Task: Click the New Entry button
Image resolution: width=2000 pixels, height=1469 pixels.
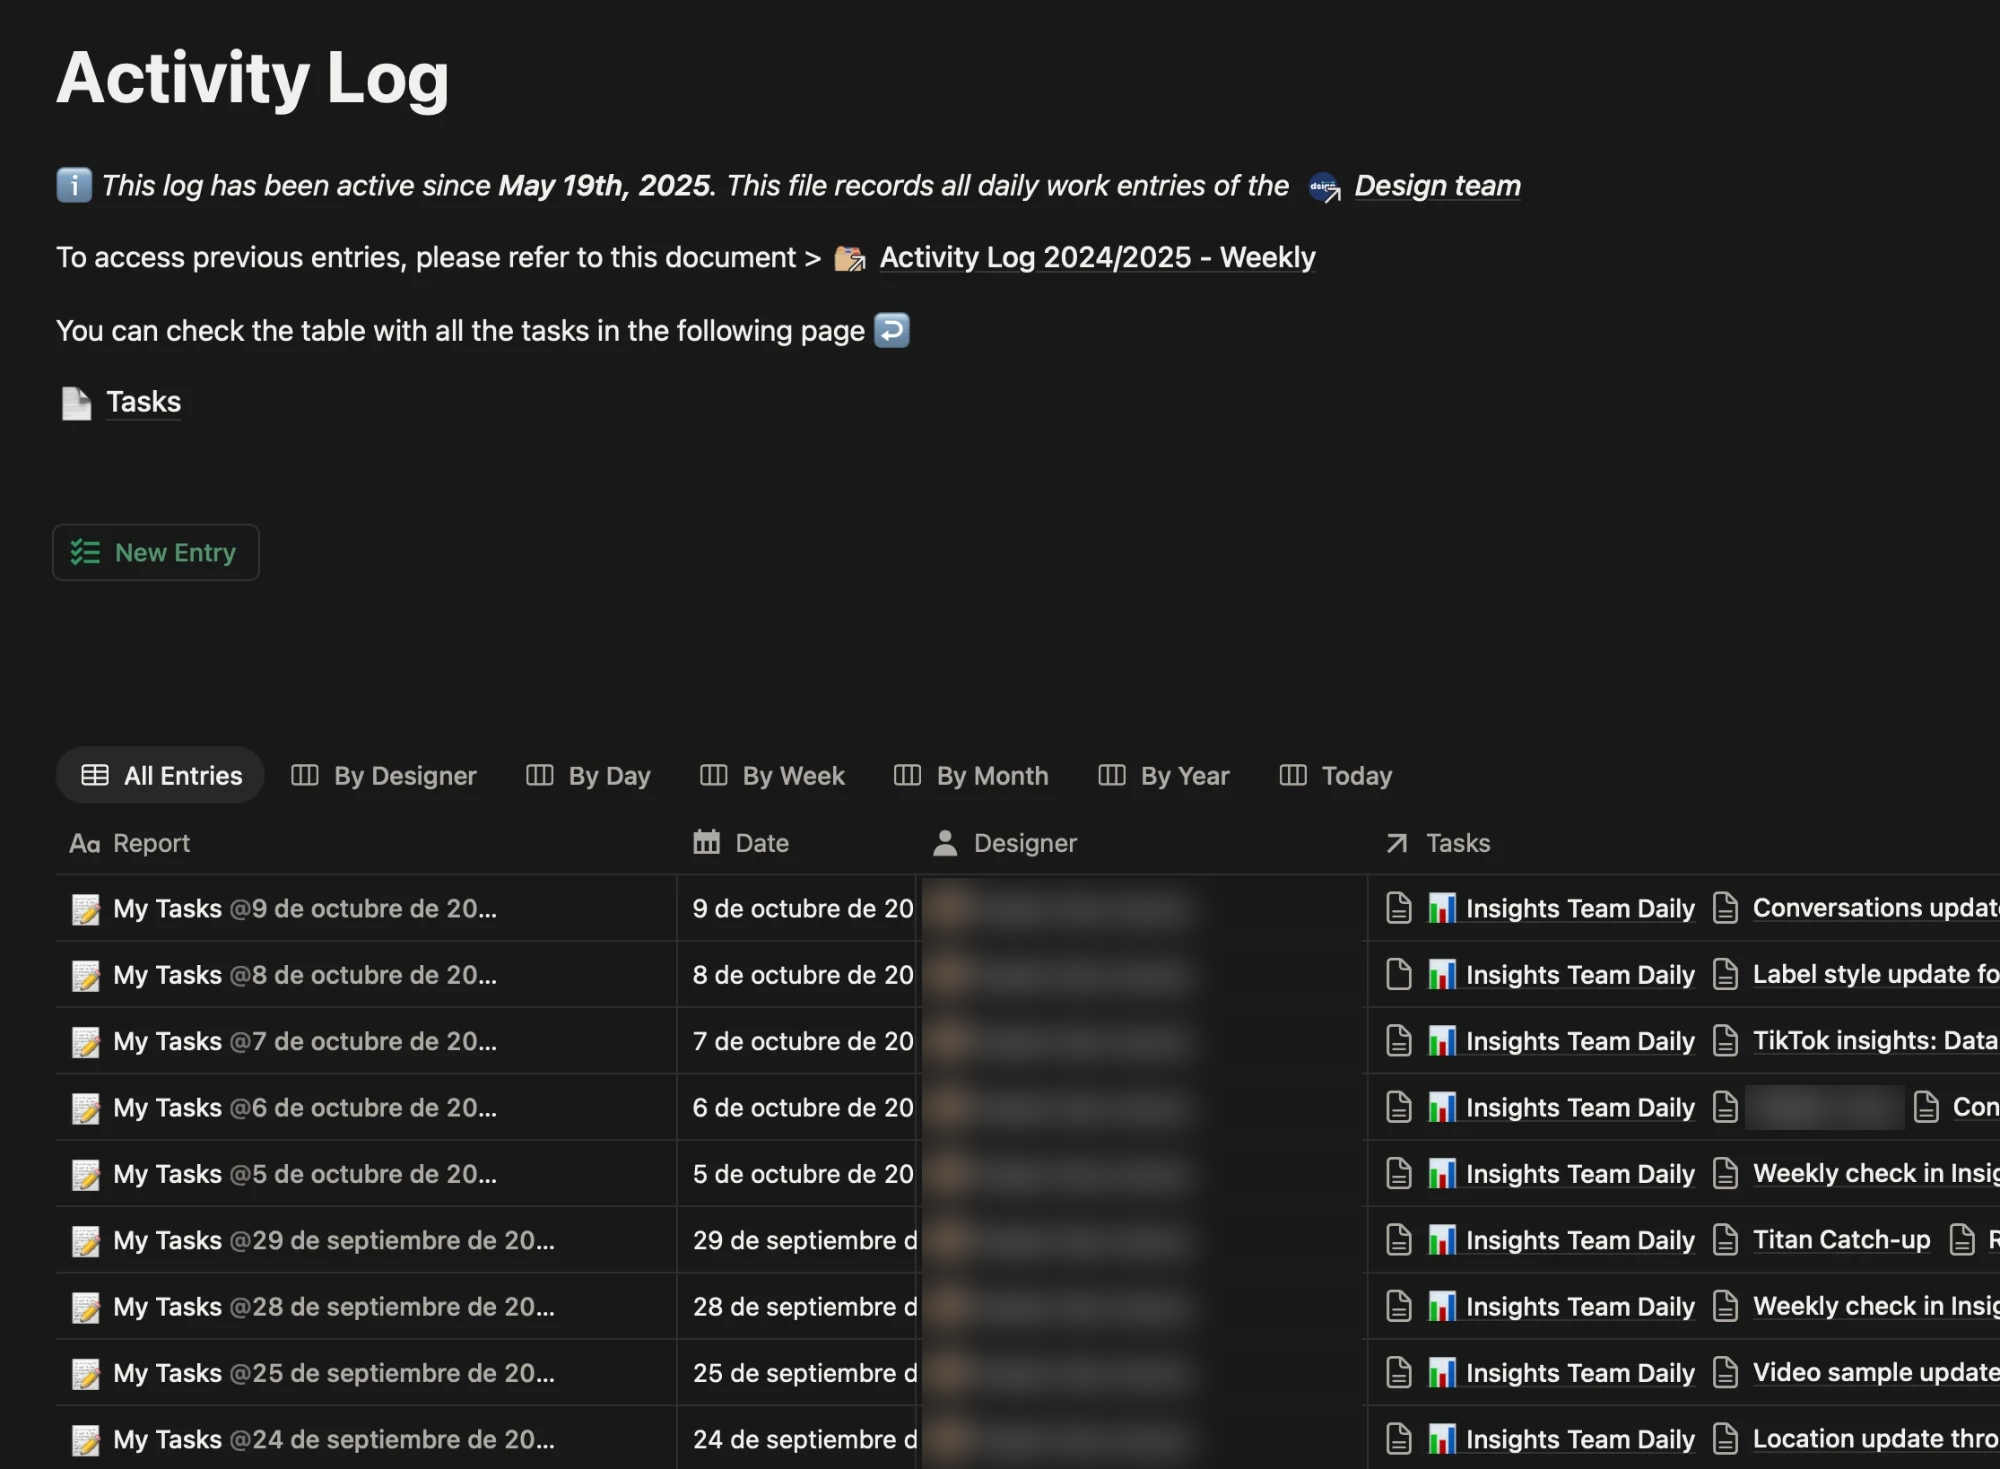Action: (156, 552)
